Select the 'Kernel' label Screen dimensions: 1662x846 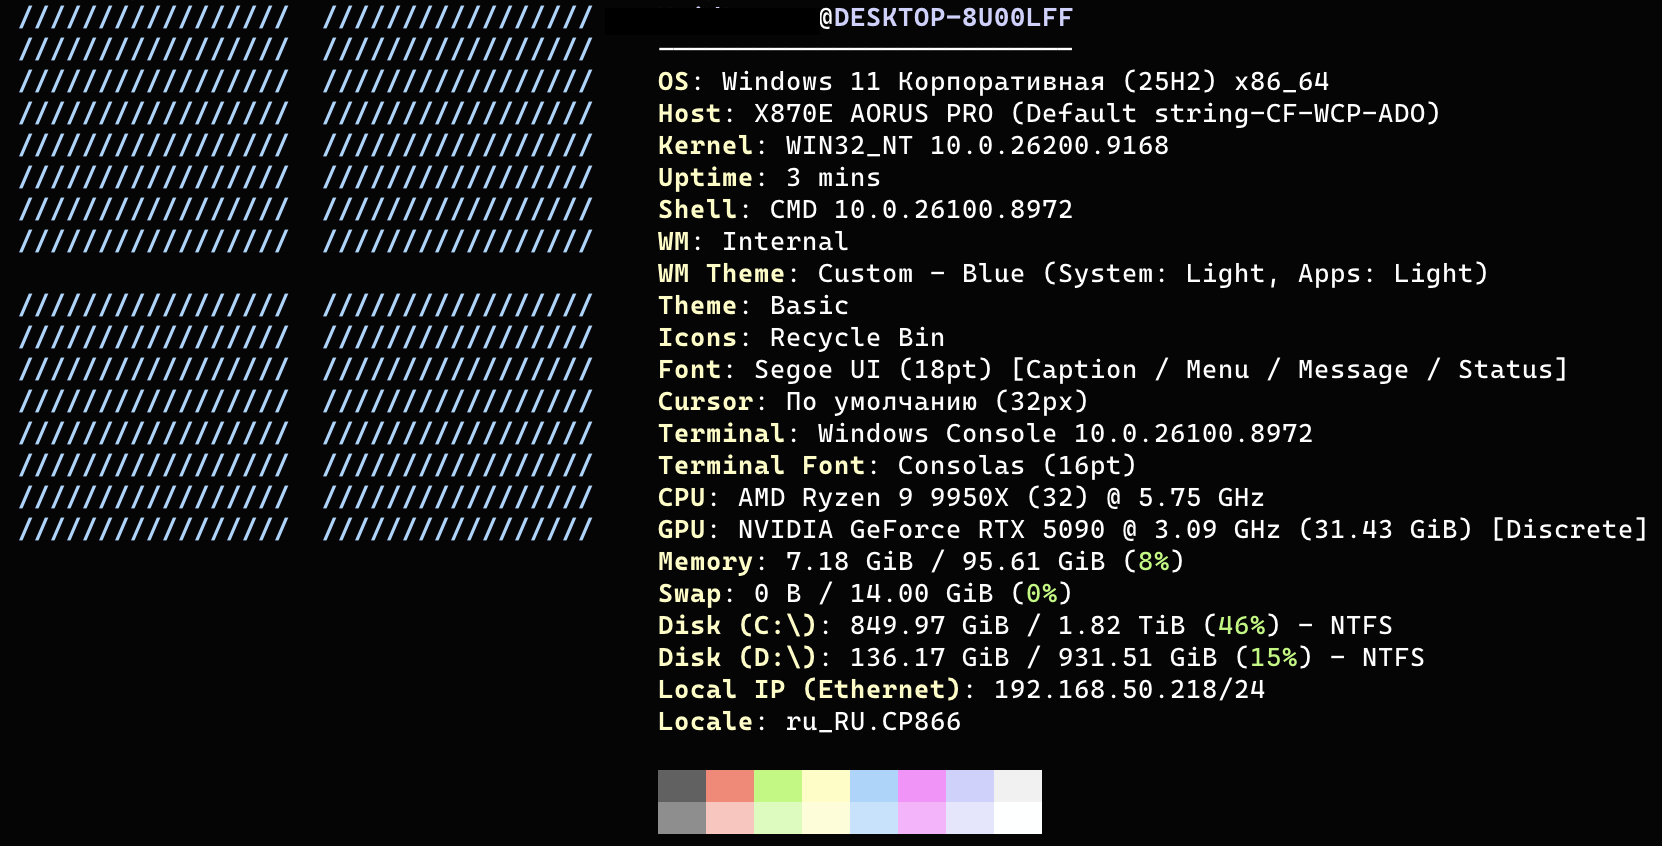[705, 146]
